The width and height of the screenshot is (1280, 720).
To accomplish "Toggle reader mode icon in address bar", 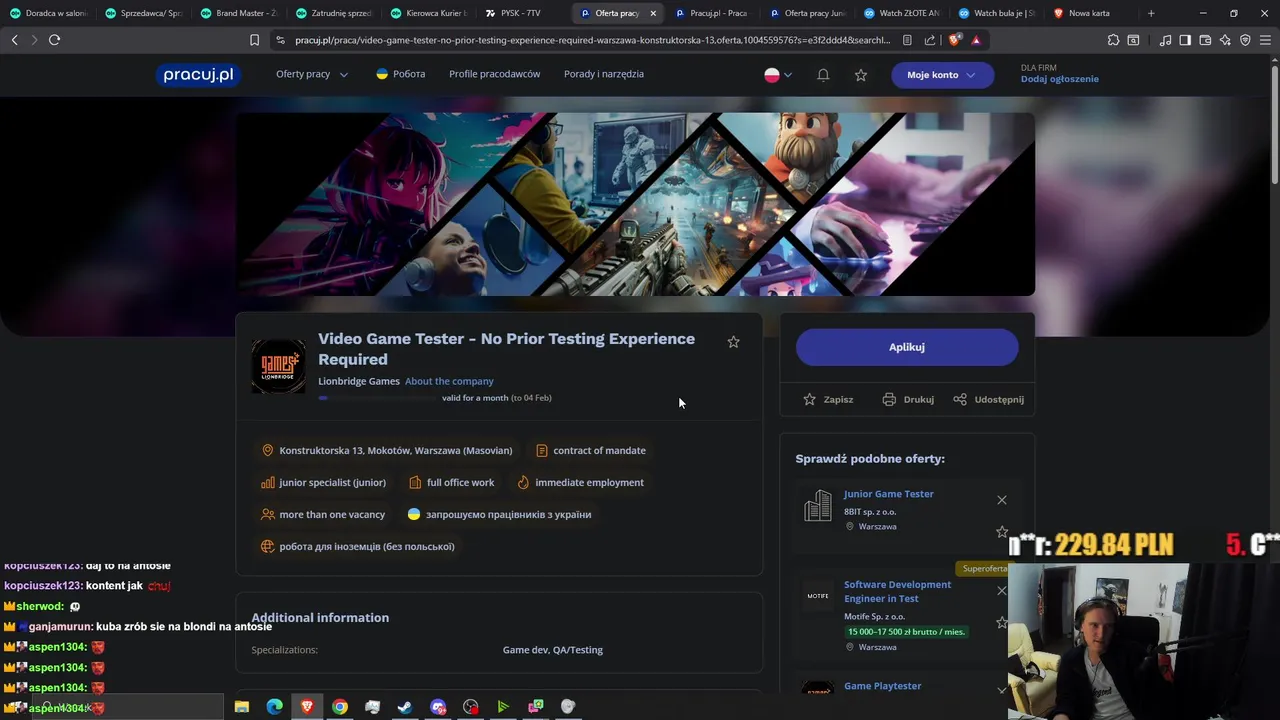I will (907, 40).
